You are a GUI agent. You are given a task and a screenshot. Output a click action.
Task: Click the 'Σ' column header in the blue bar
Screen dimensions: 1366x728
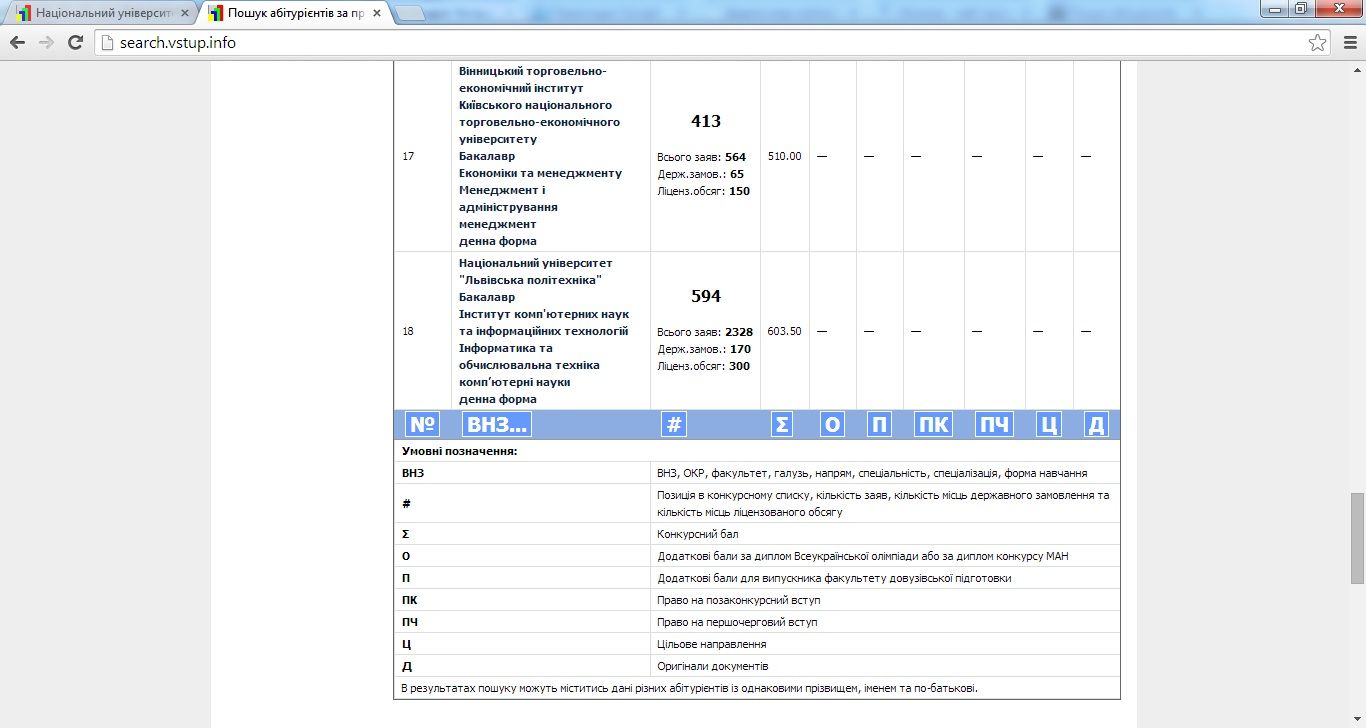pos(782,425)
